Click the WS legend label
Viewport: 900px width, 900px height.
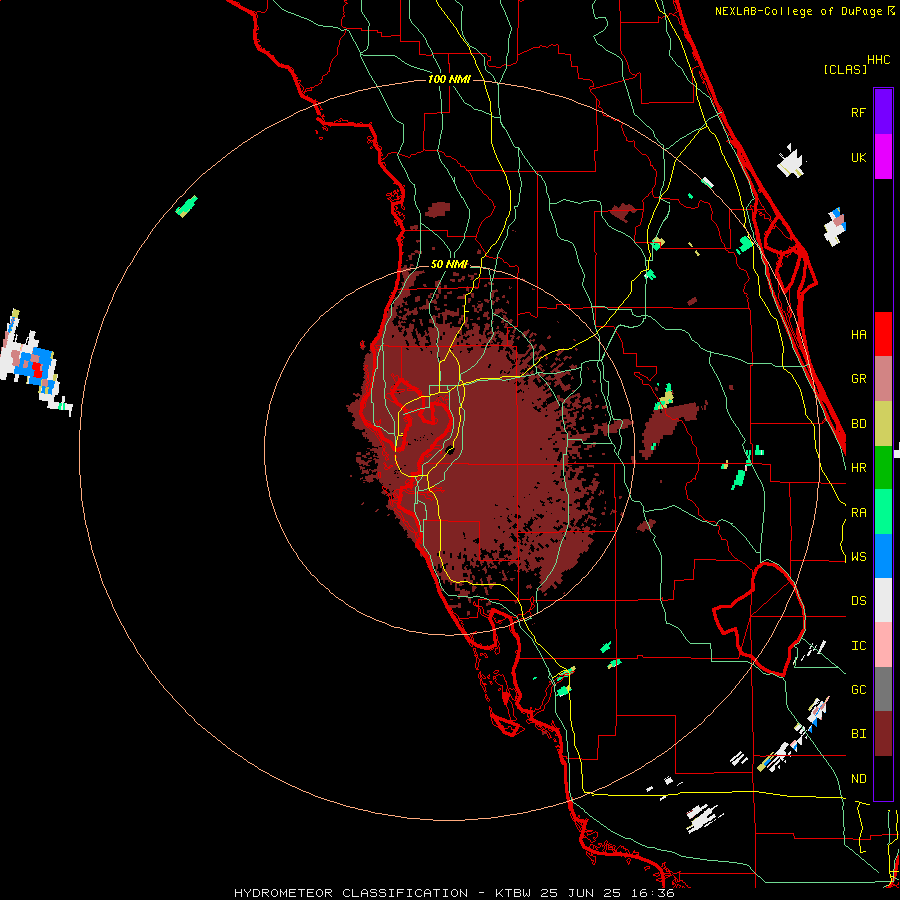click(858, 557)
